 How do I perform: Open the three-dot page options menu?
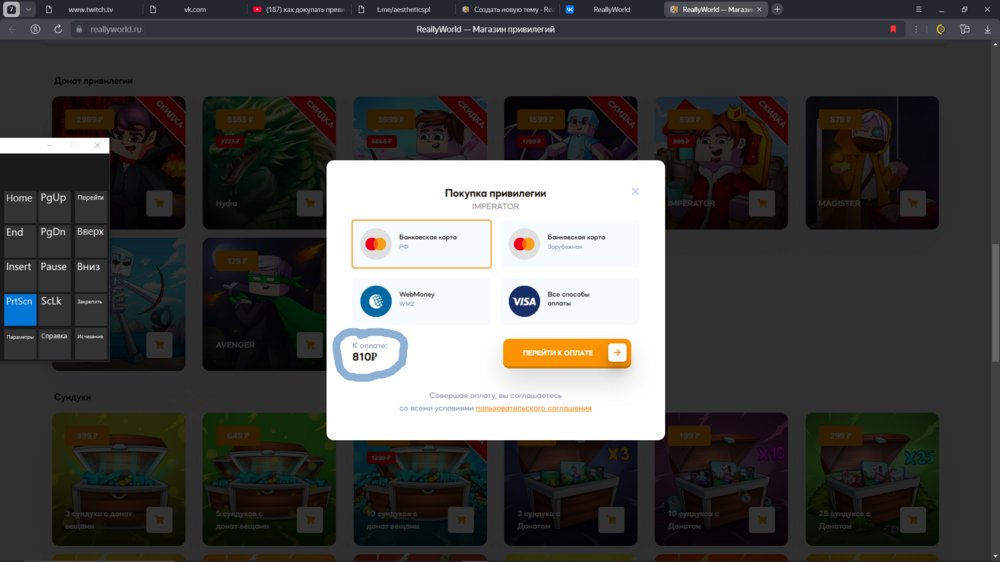pyautogui.click(x=916, y=29)
